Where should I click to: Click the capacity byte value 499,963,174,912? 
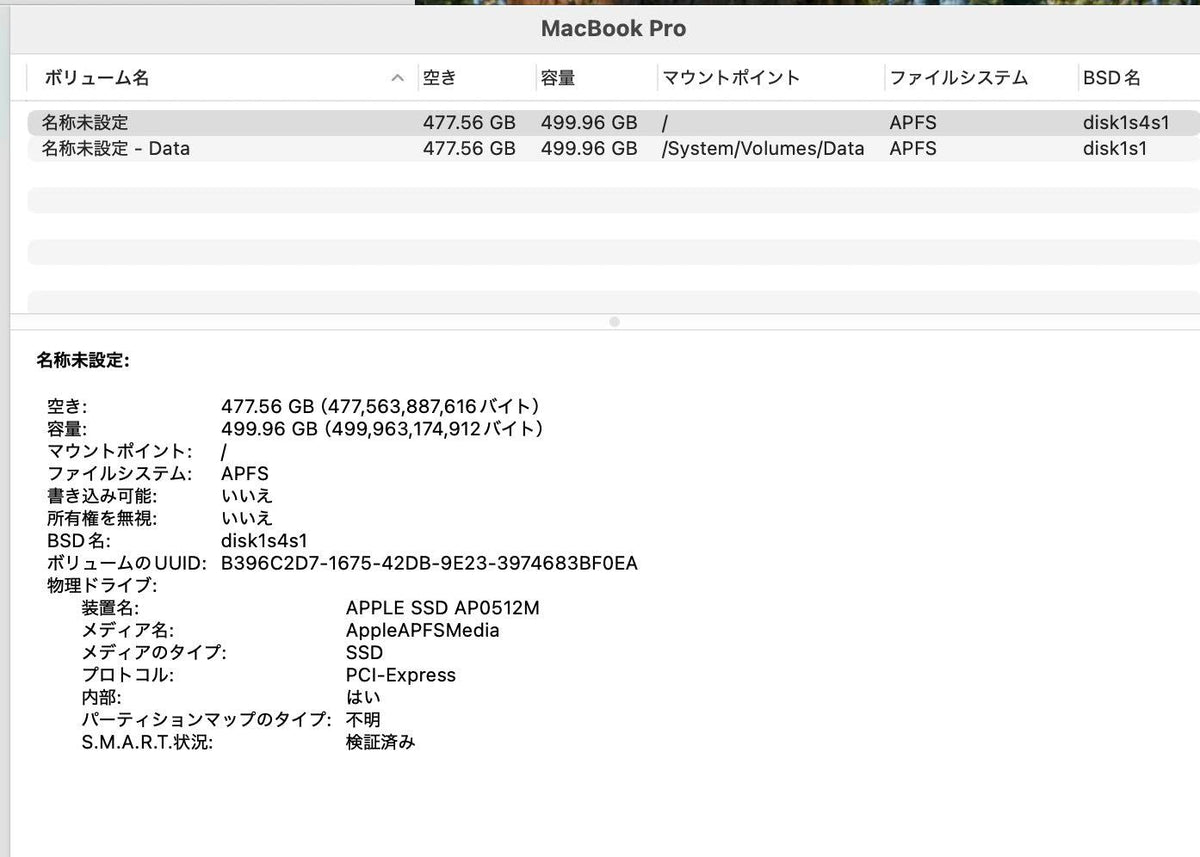pos(405,429)
